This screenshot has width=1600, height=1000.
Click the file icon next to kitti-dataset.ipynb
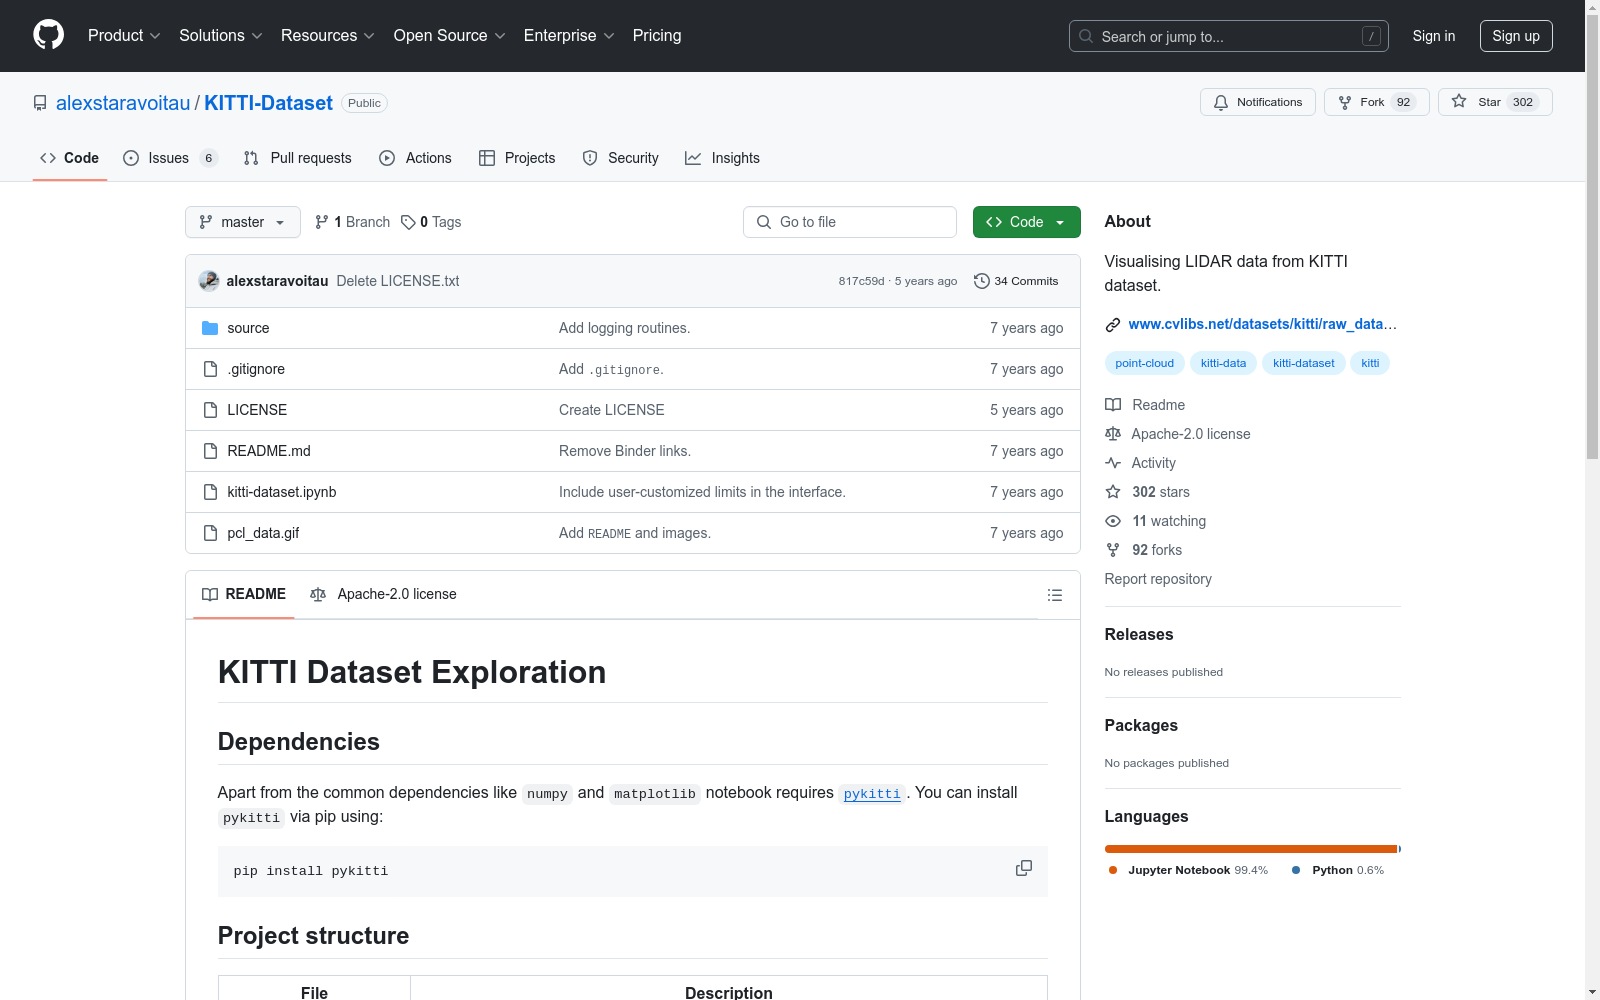(x=210, y=492)
